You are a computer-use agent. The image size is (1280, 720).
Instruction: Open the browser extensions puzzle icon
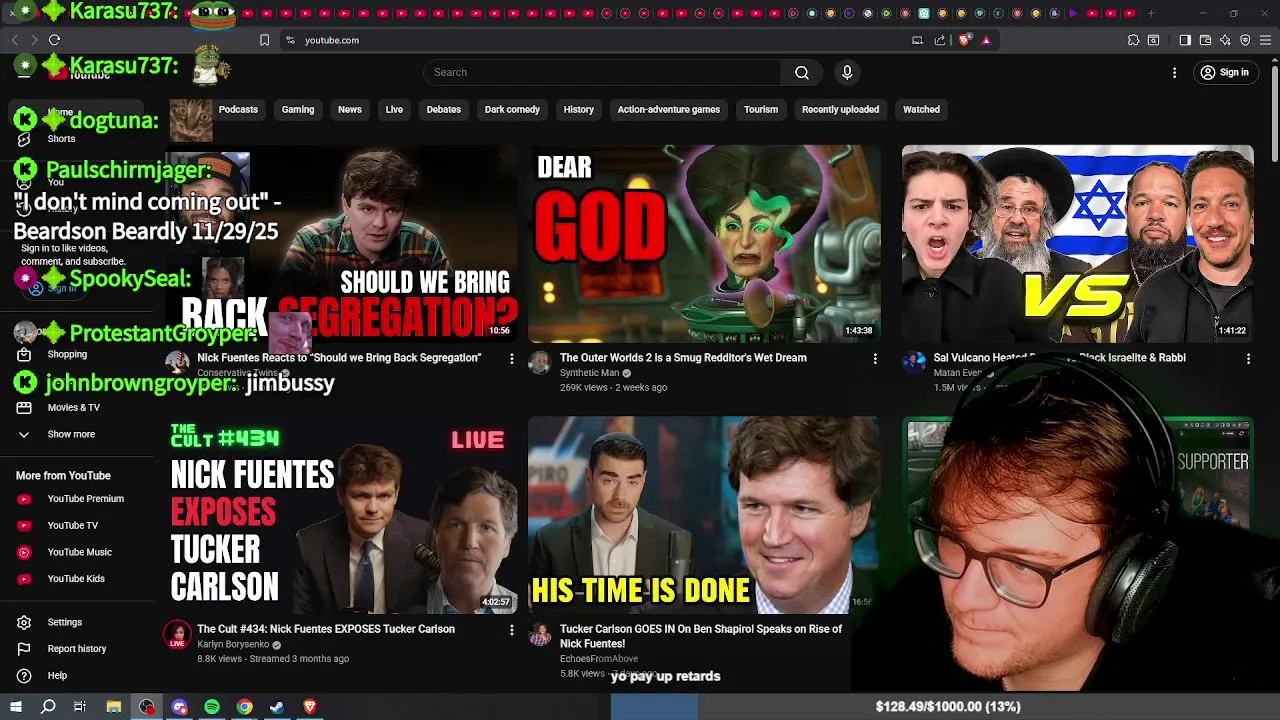point(1133,40)
